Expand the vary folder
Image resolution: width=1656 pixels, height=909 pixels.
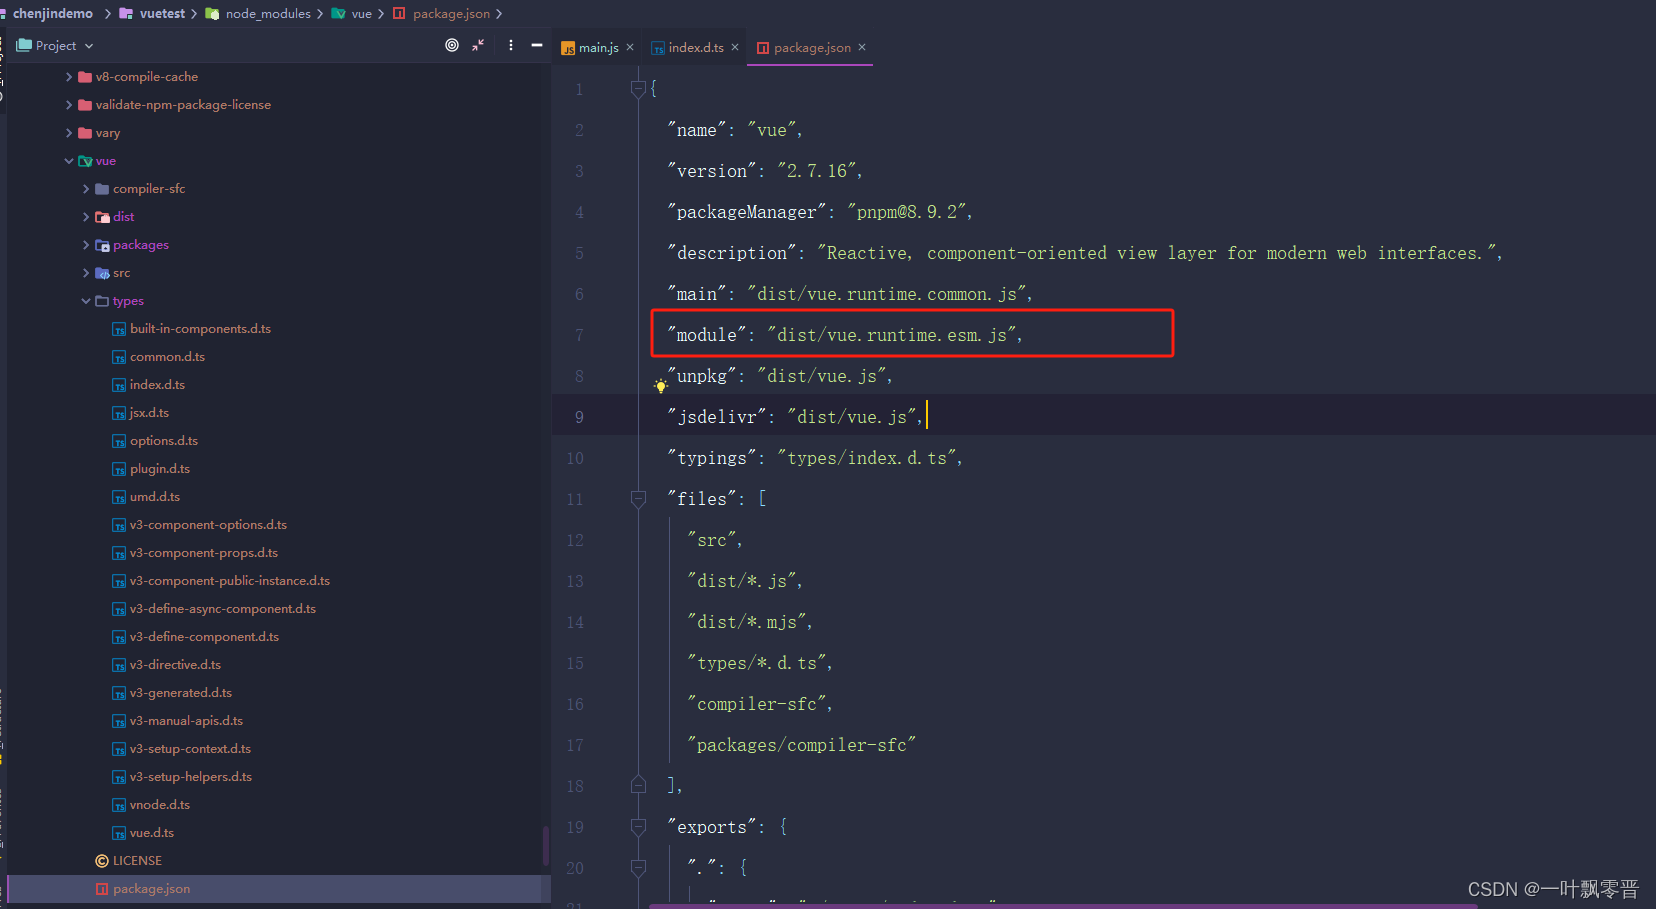(69, 133)
